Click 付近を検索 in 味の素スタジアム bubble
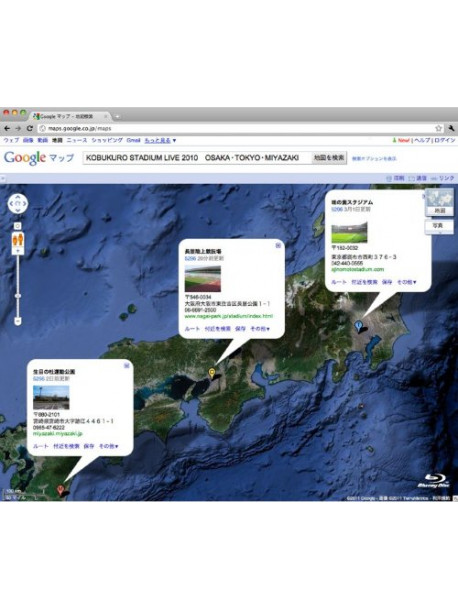The width and height of the screenshot is (458, 610). point(364,282)
